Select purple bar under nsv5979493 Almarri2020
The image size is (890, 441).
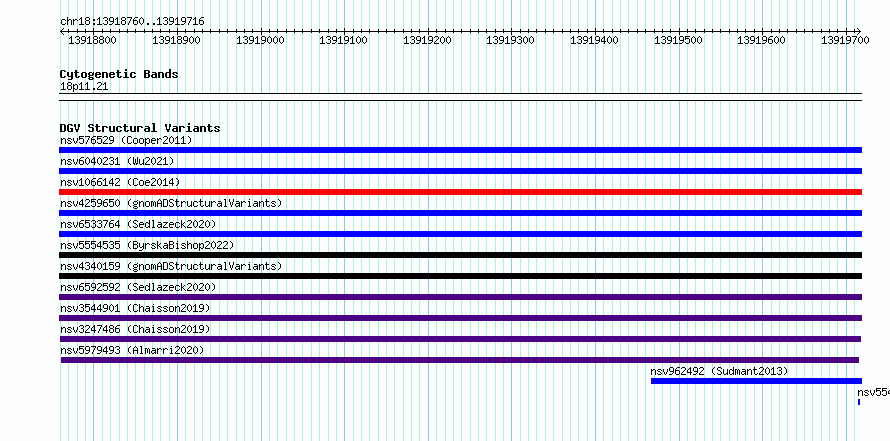[460, 360]
